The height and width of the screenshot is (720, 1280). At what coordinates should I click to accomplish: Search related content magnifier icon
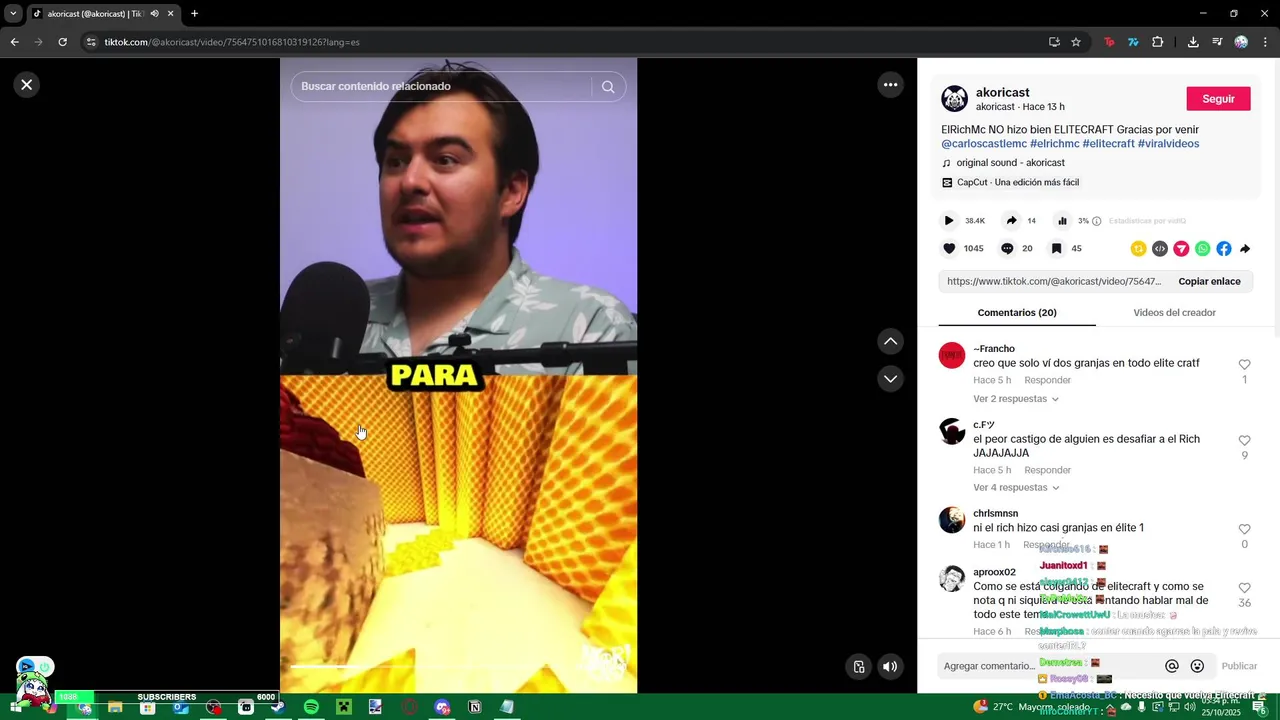pyautogui.click(x=608, y=87)
